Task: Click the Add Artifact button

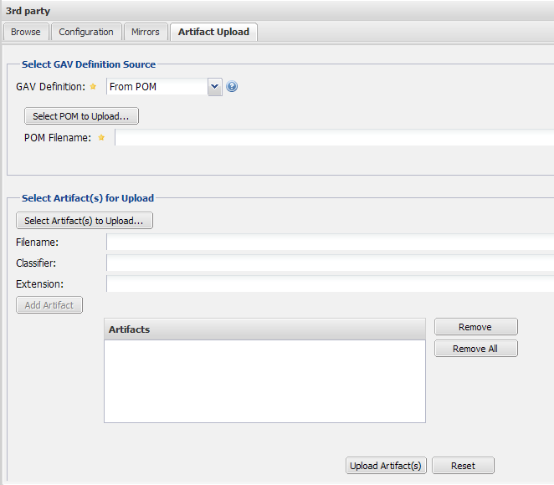Action: click(49, 305)
